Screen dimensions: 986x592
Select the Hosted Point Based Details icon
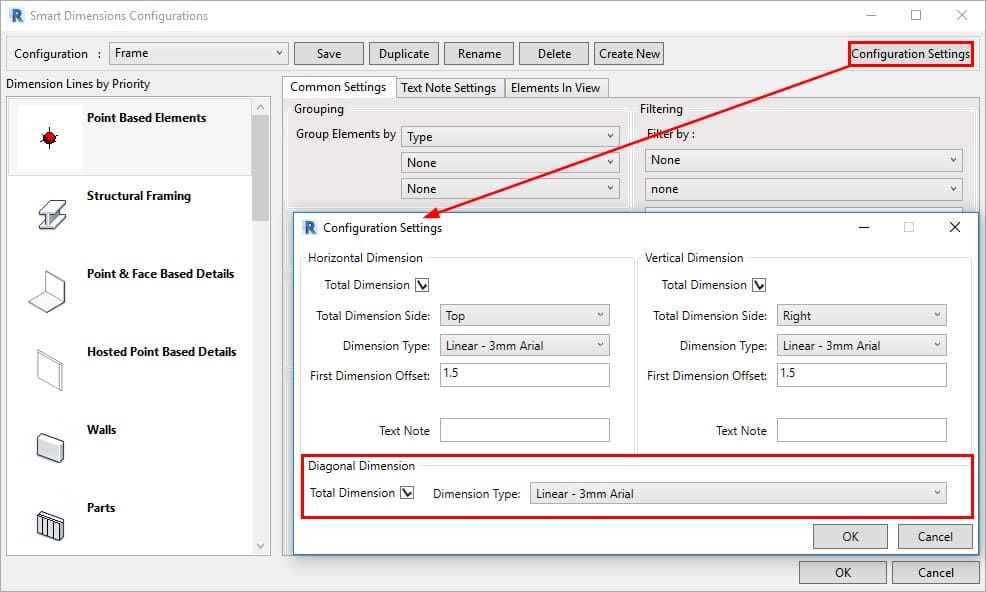[x=50, y=370]
